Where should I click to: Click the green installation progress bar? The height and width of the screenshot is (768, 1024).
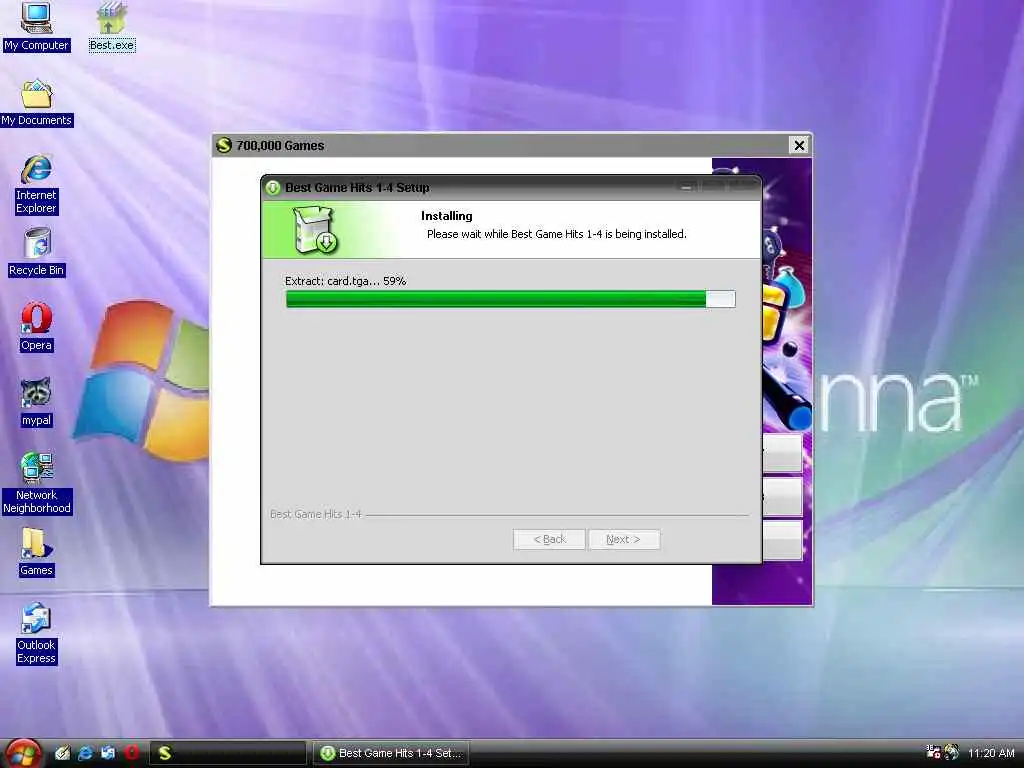[x=511, y=299]
